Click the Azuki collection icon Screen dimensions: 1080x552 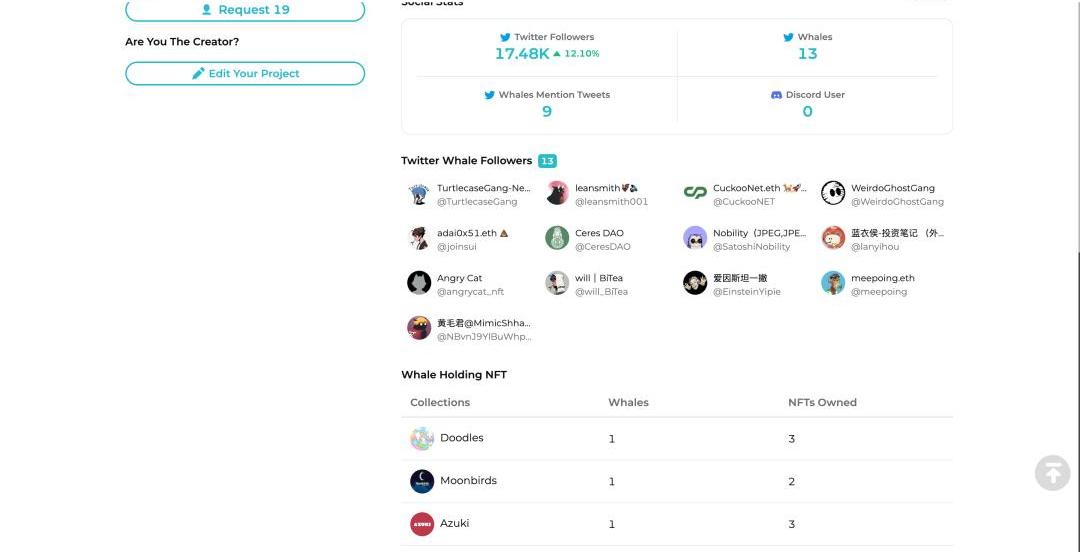[422, 524]
